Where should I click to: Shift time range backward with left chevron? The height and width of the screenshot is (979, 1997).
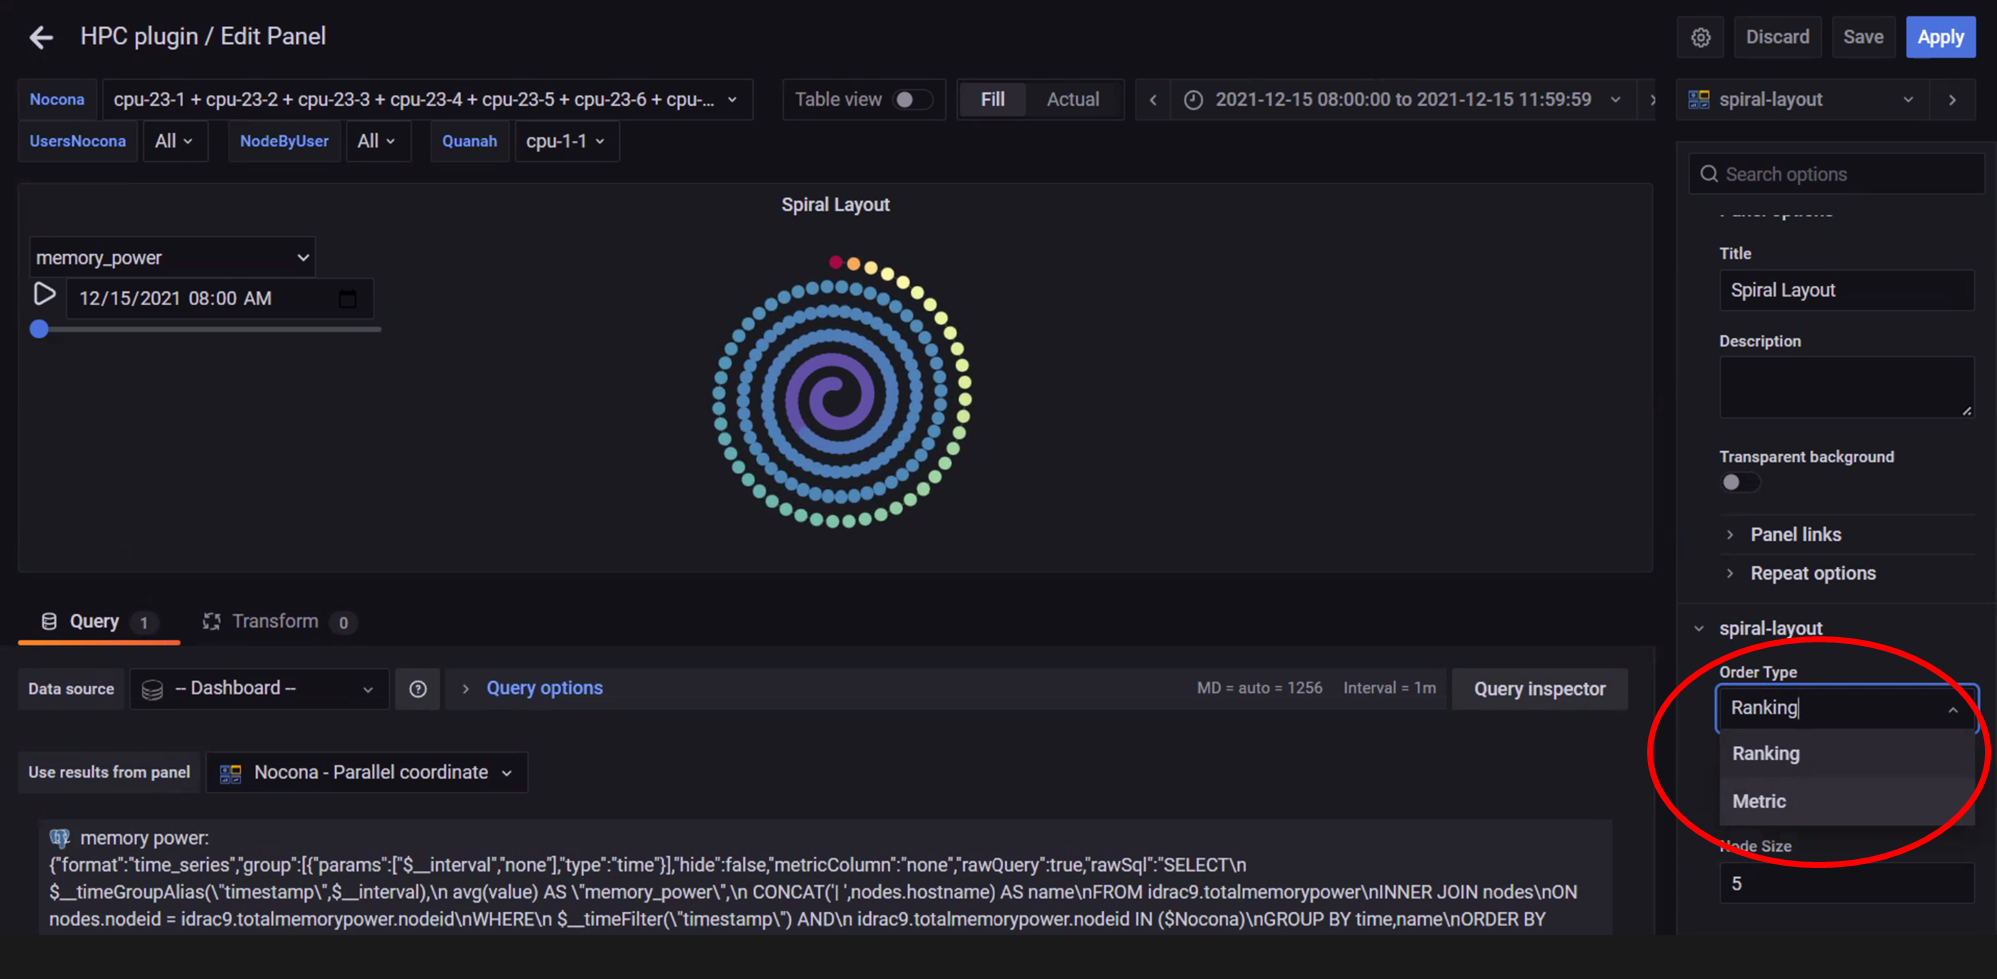click(x=1153, y=100)
